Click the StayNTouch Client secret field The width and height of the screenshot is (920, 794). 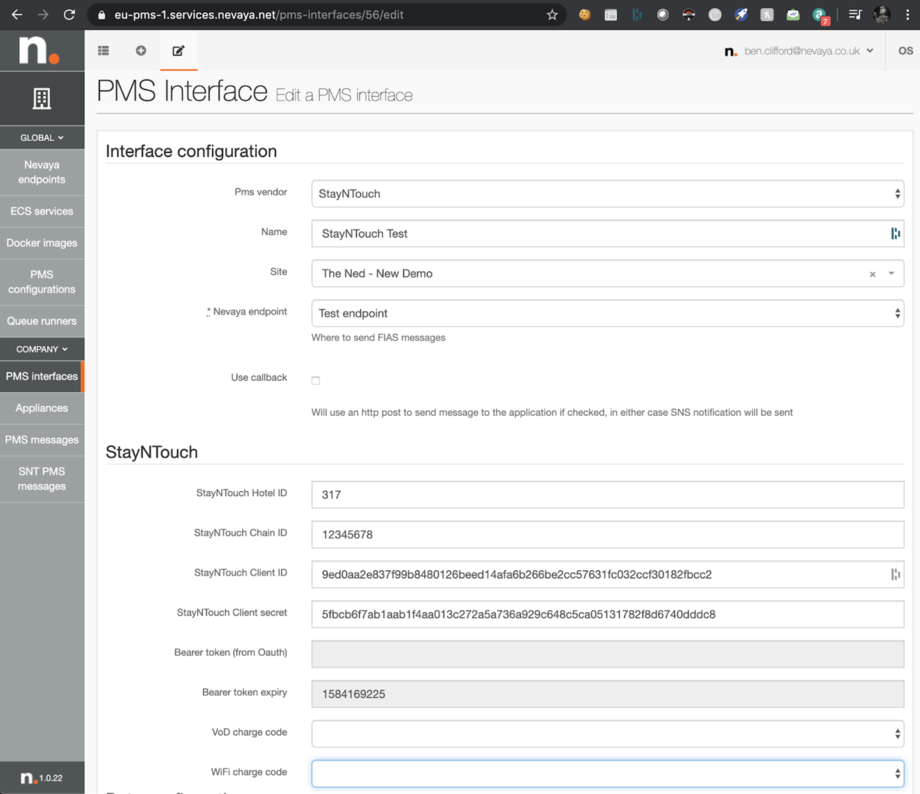click(607, 614)
